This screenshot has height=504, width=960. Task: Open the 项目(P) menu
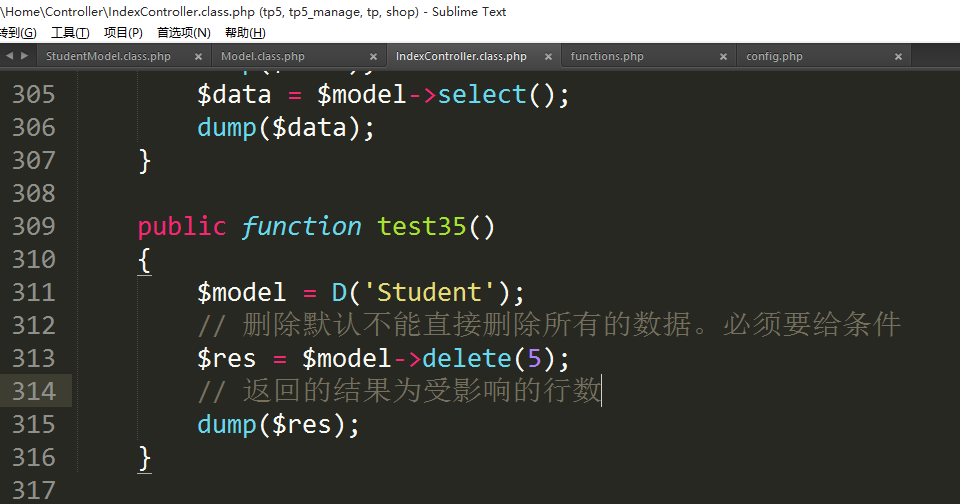pos(123,33)
